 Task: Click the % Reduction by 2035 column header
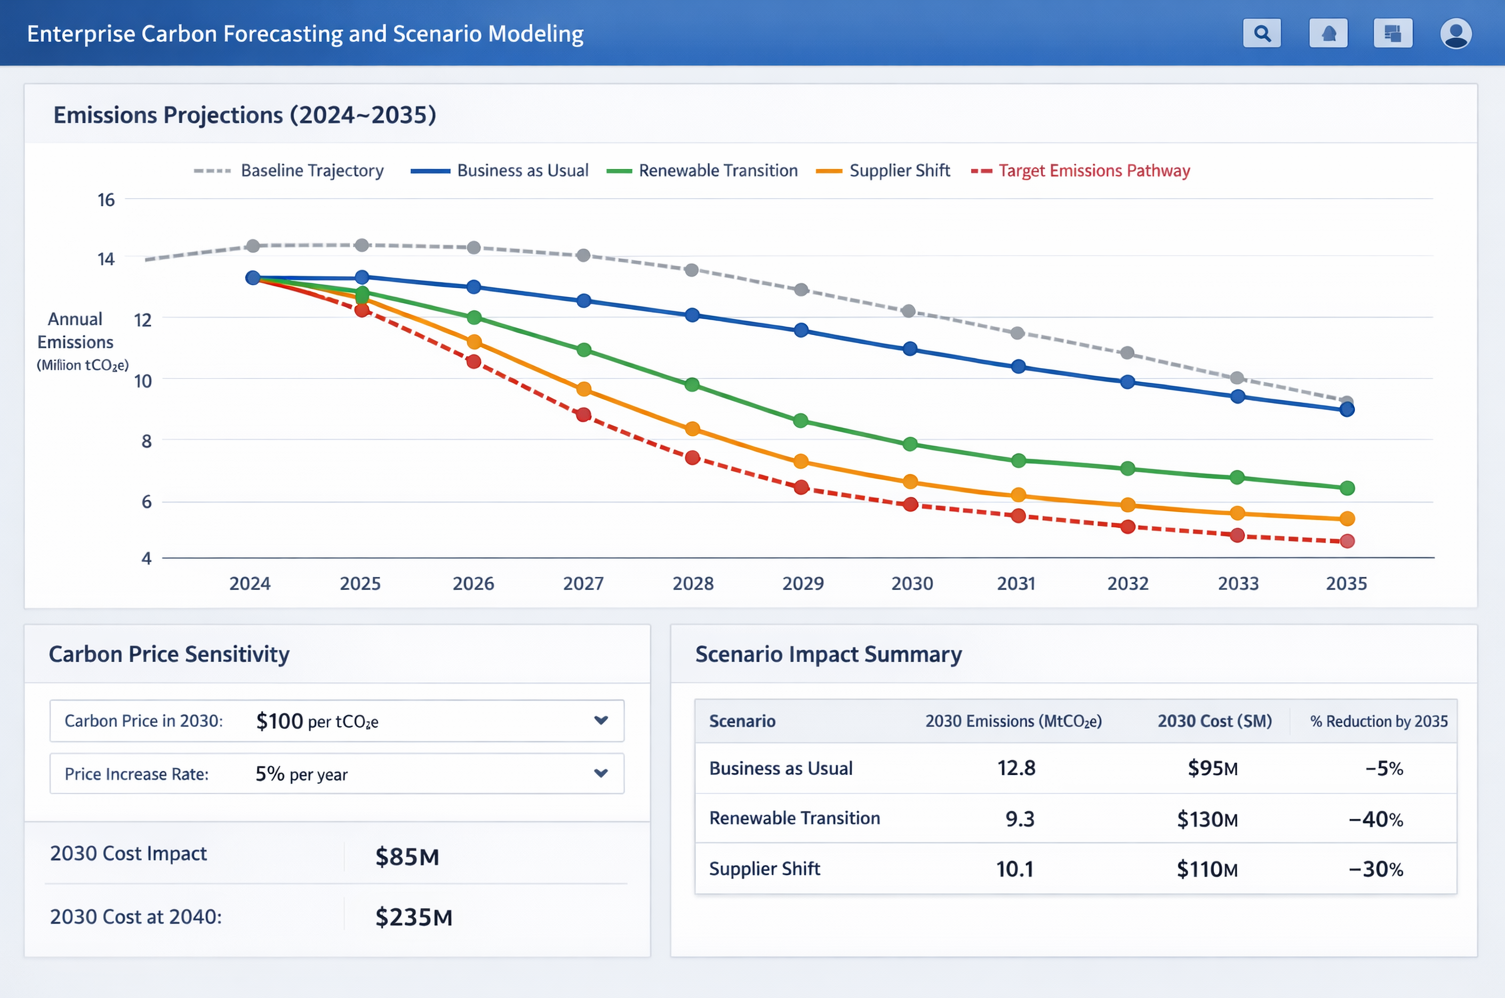click(x=1376, y=720)
